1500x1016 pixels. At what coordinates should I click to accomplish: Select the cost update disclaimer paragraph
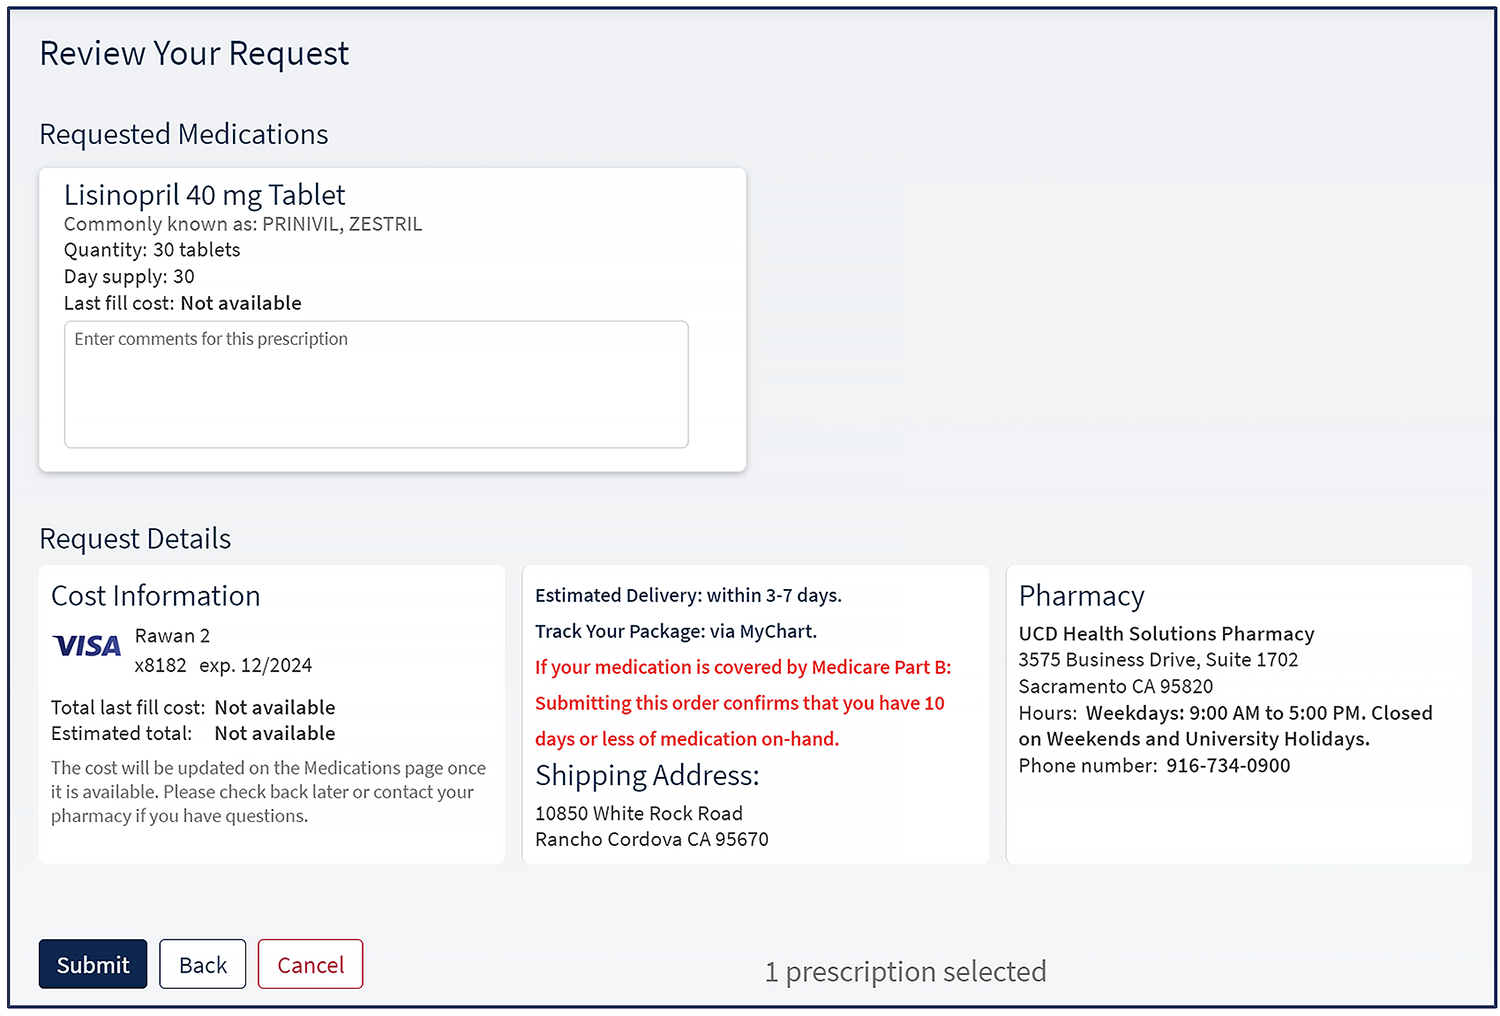click(269, 792)
